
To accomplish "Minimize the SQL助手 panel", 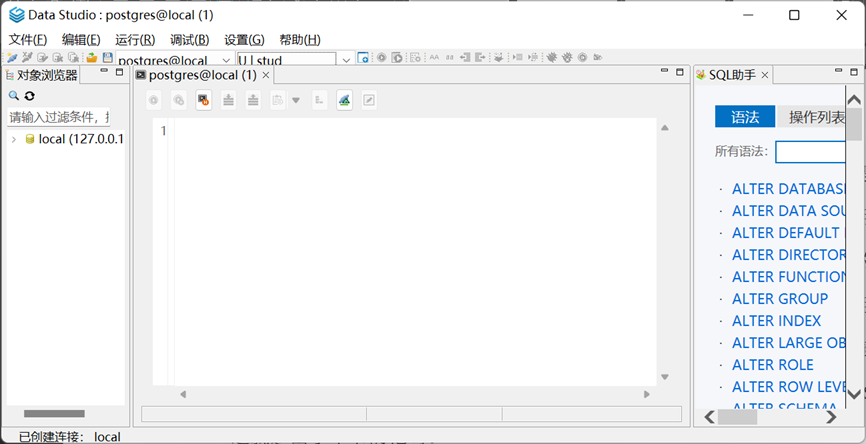I will click(839, 71).
